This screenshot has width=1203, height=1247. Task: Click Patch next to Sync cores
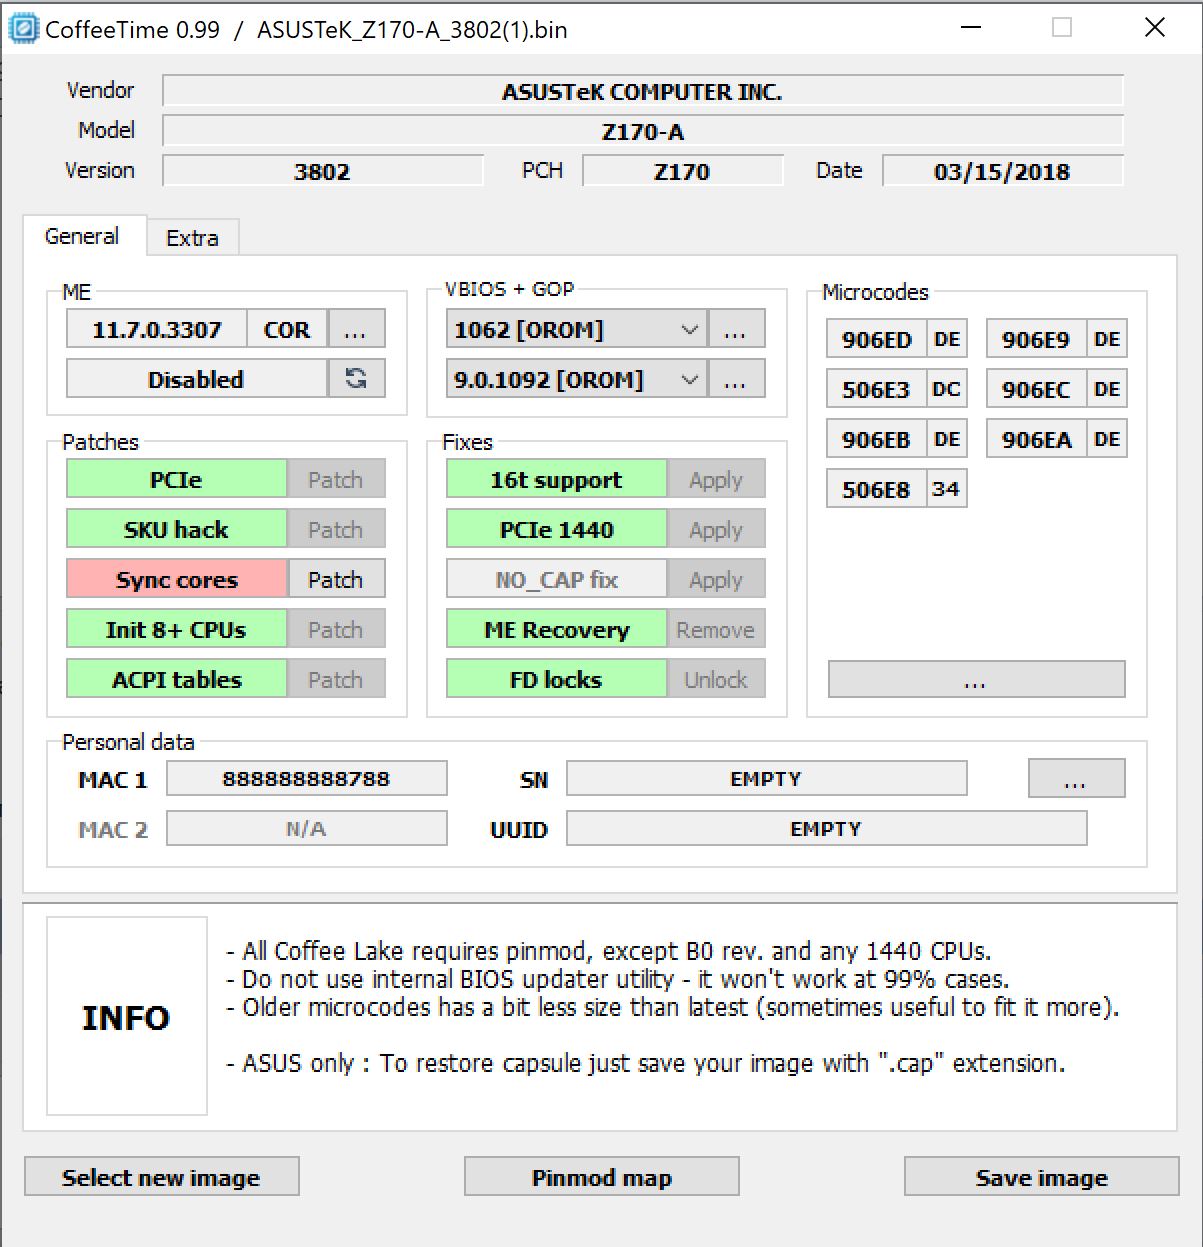point(336,580)
